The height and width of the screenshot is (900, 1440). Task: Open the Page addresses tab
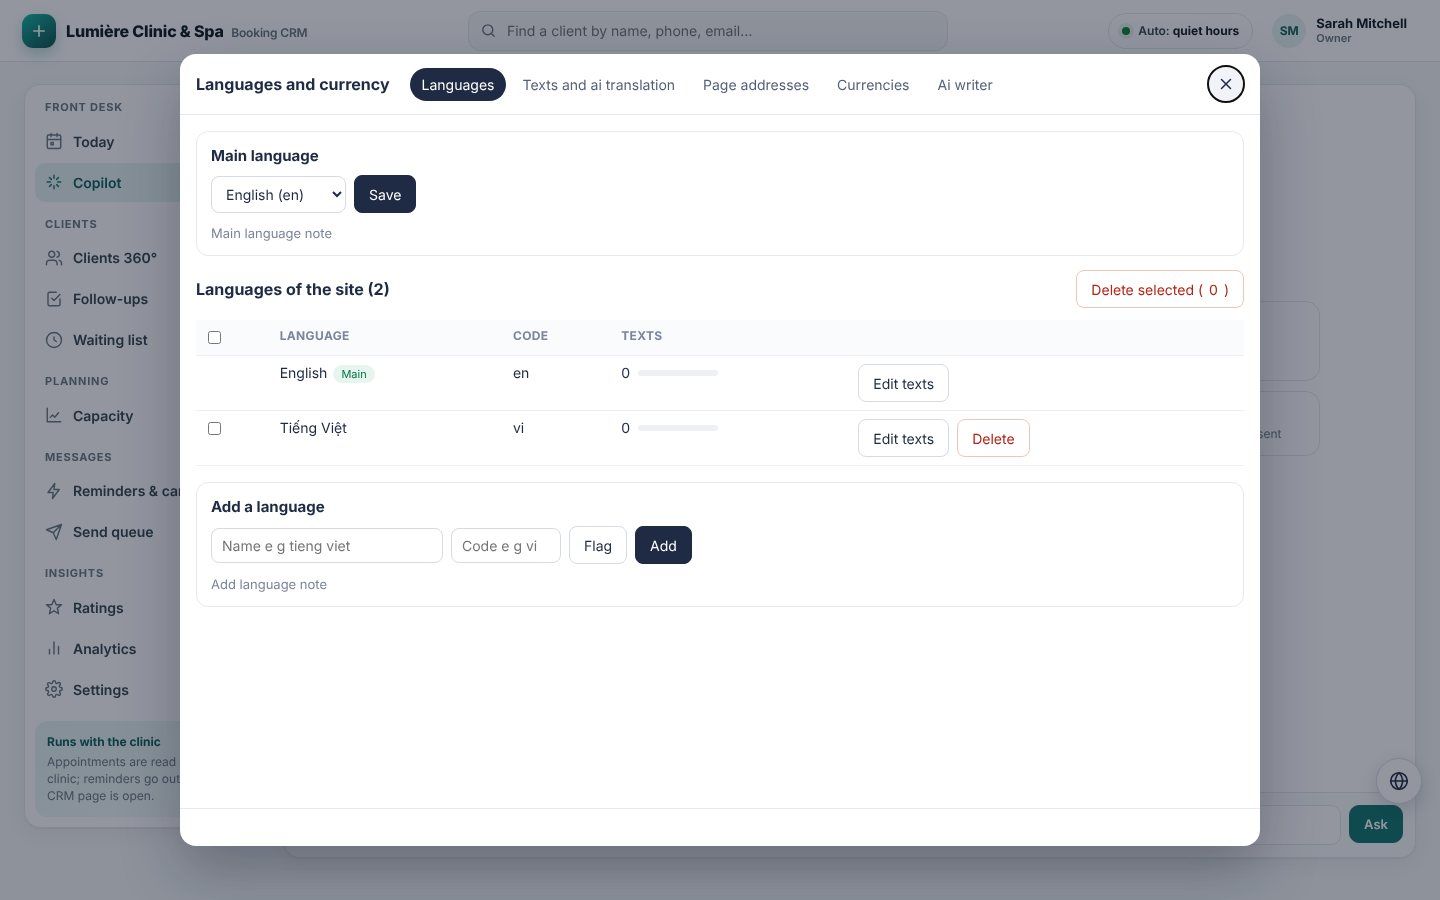(756, 85)
